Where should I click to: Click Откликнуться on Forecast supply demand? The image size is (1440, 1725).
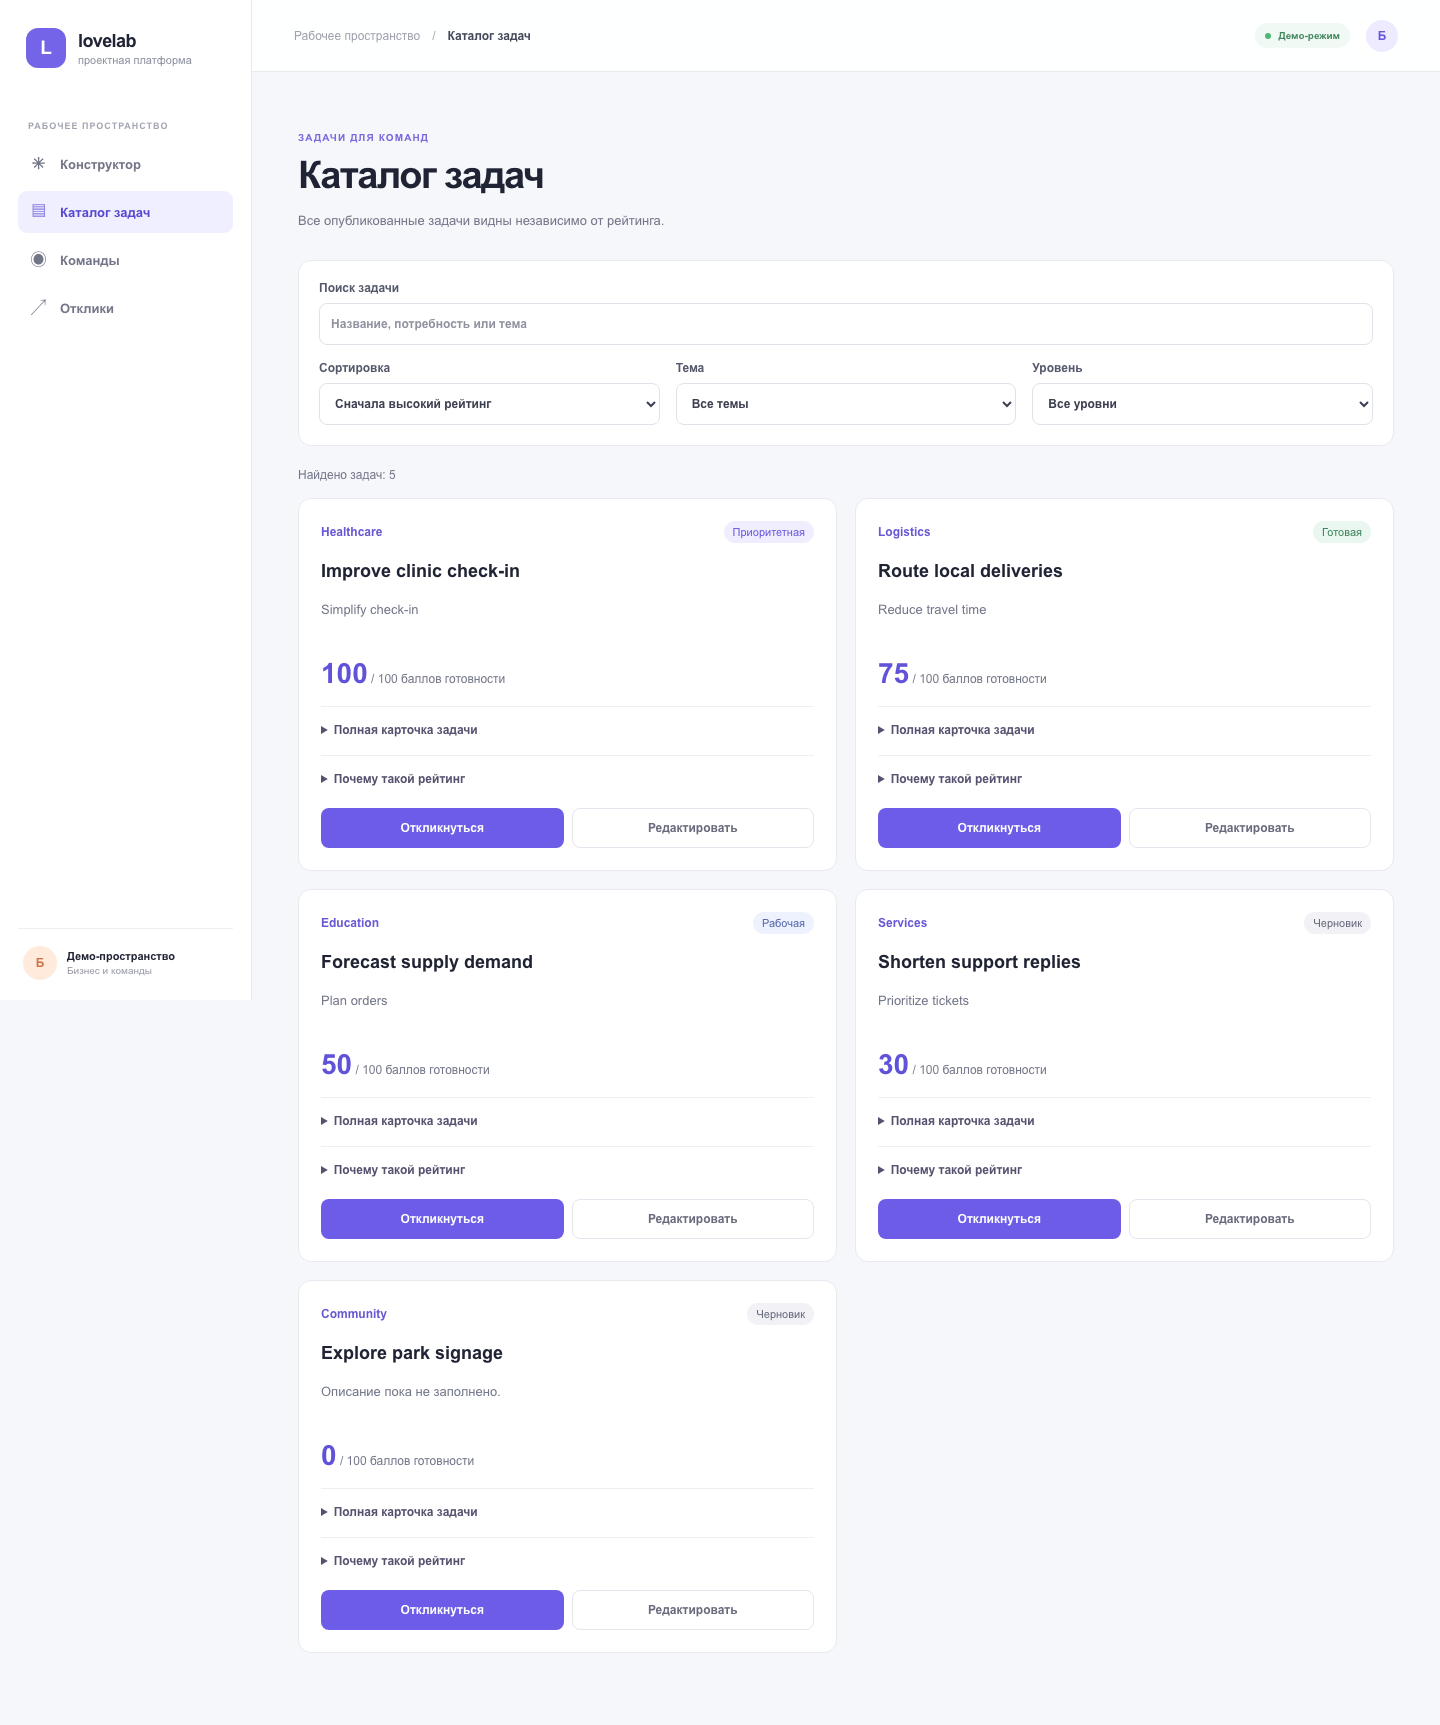coord(442,1219)
